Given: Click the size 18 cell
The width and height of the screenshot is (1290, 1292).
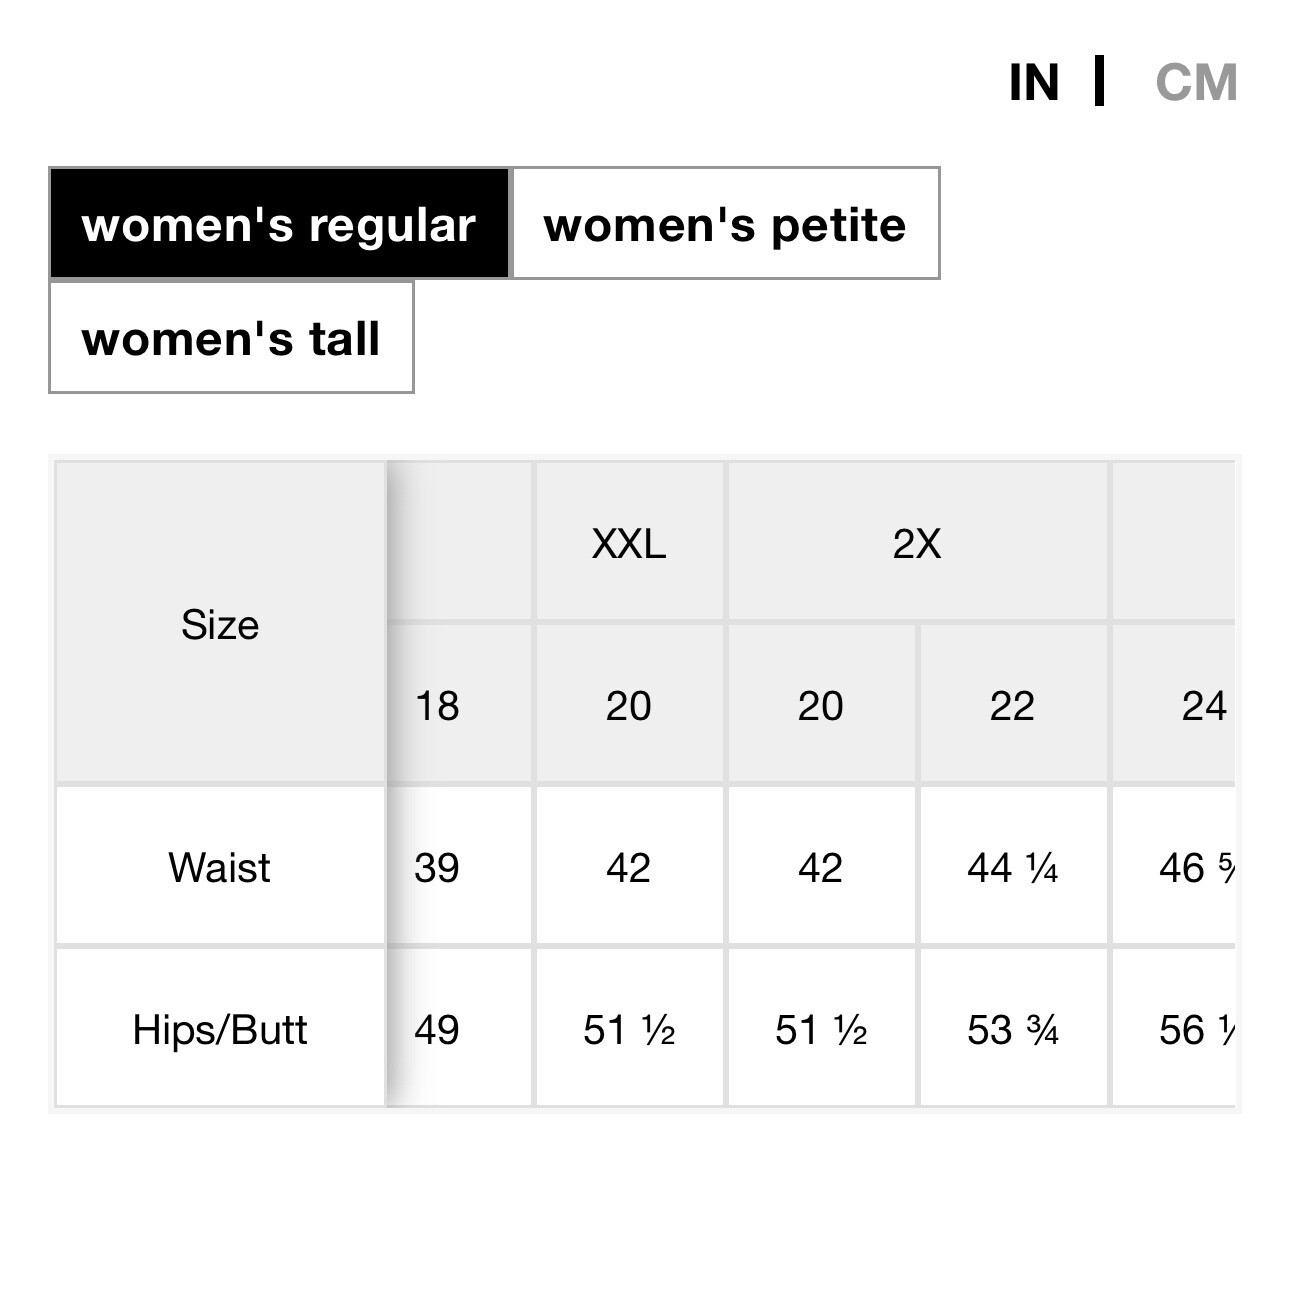Looking at the screenshot, I should click(x=438, y=706).
